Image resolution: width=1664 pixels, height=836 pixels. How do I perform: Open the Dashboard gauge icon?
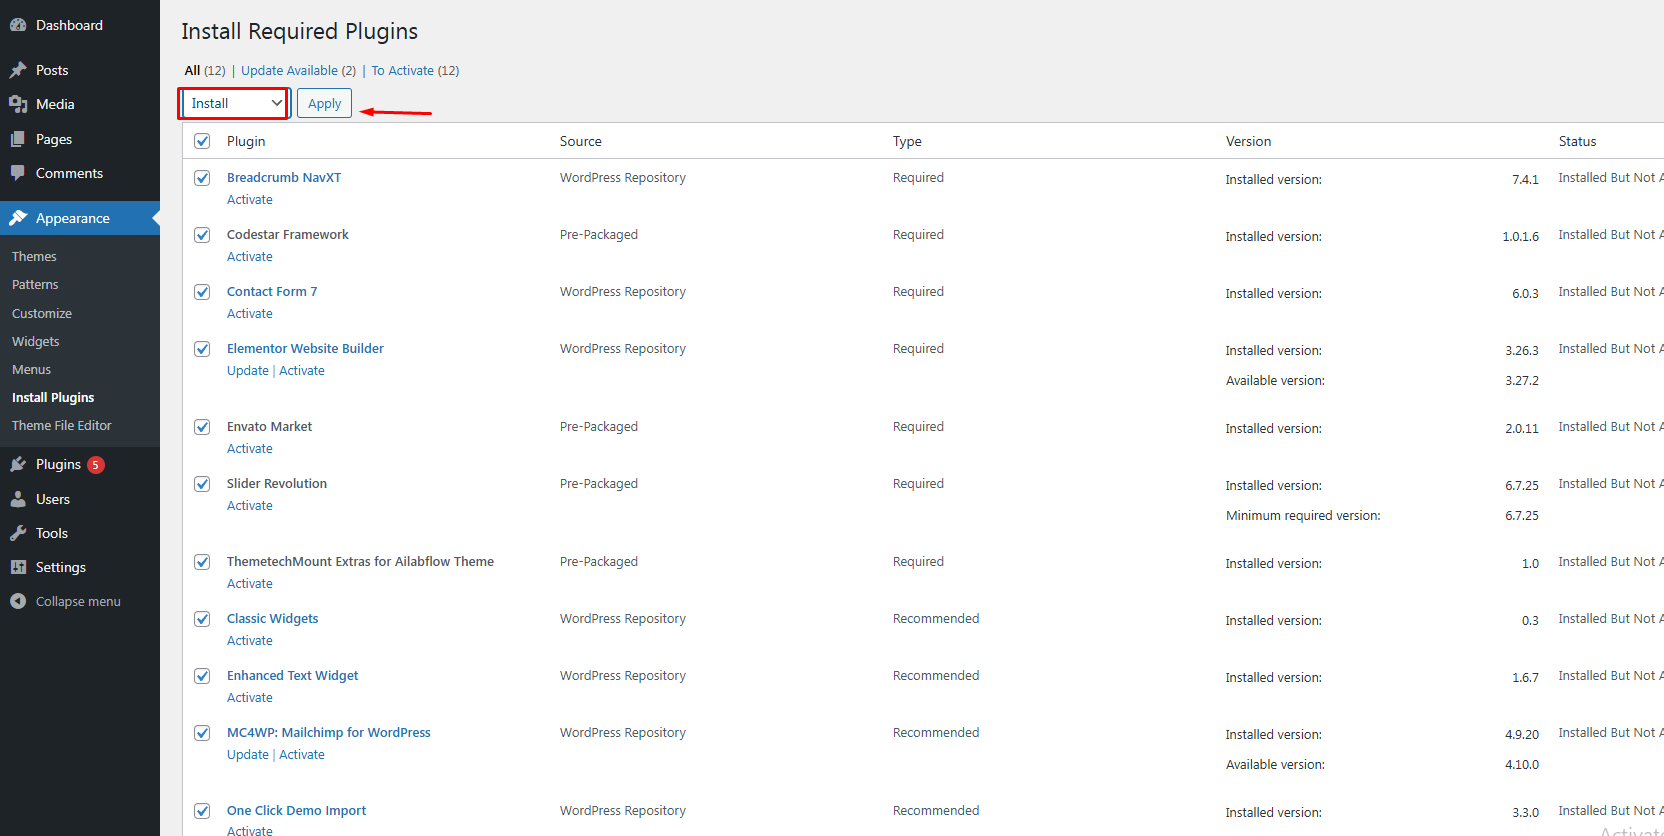(18, 25)
